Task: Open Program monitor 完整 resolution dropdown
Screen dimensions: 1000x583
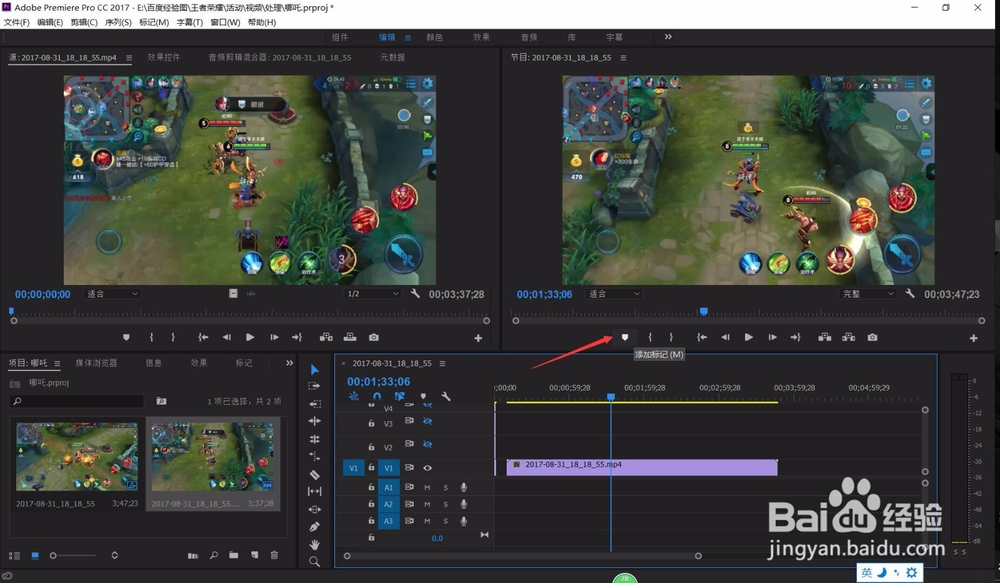Action: click(867, 294)
